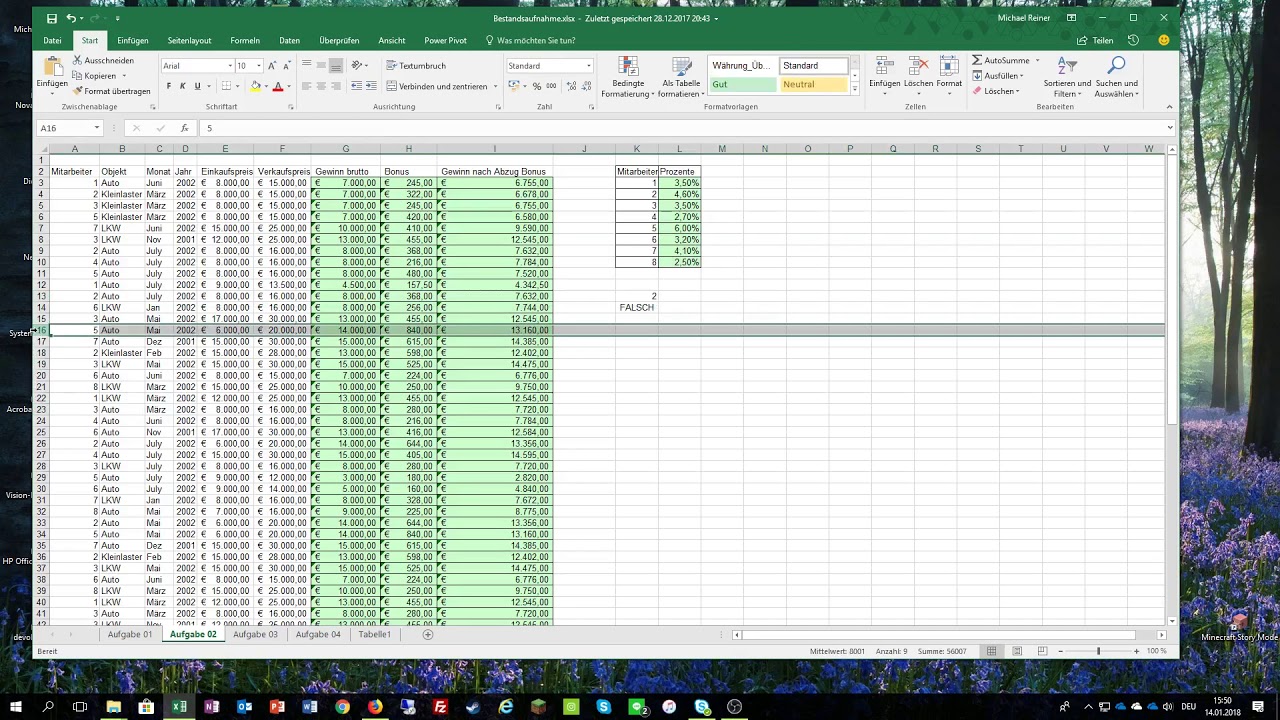Click the Teilen share button

point(1096,41)
